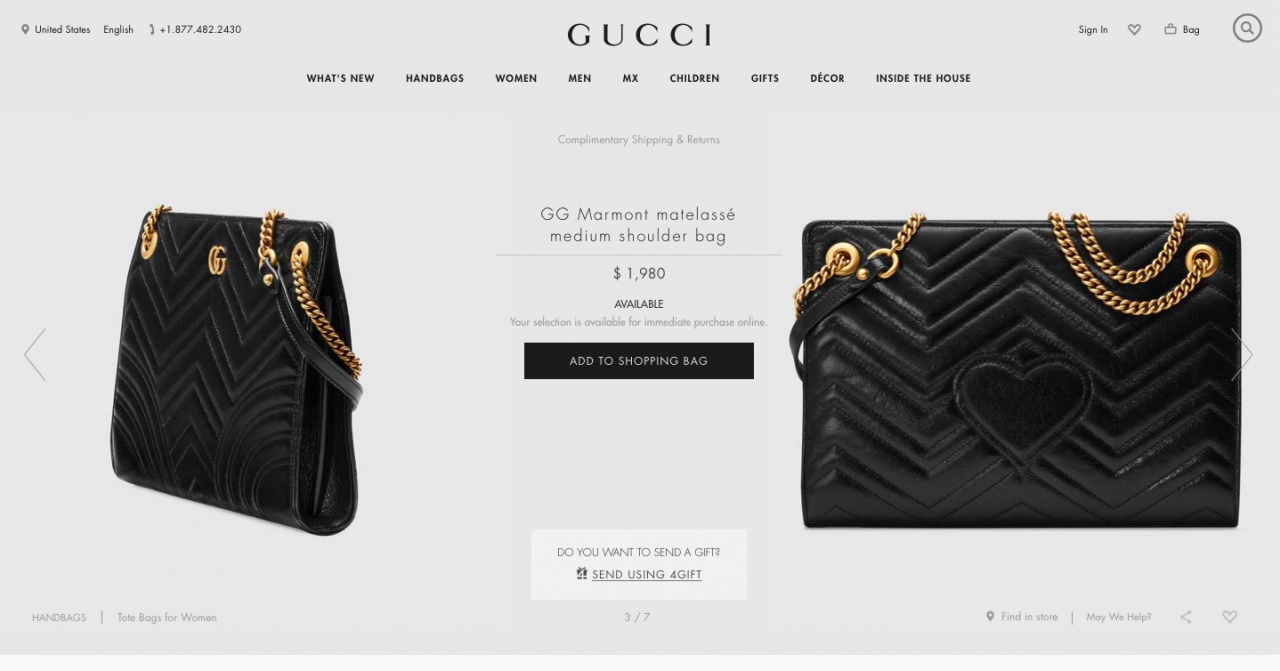Open the Inside the House menu
This screenshot has width=1280, height=671.
pos(923,78)
